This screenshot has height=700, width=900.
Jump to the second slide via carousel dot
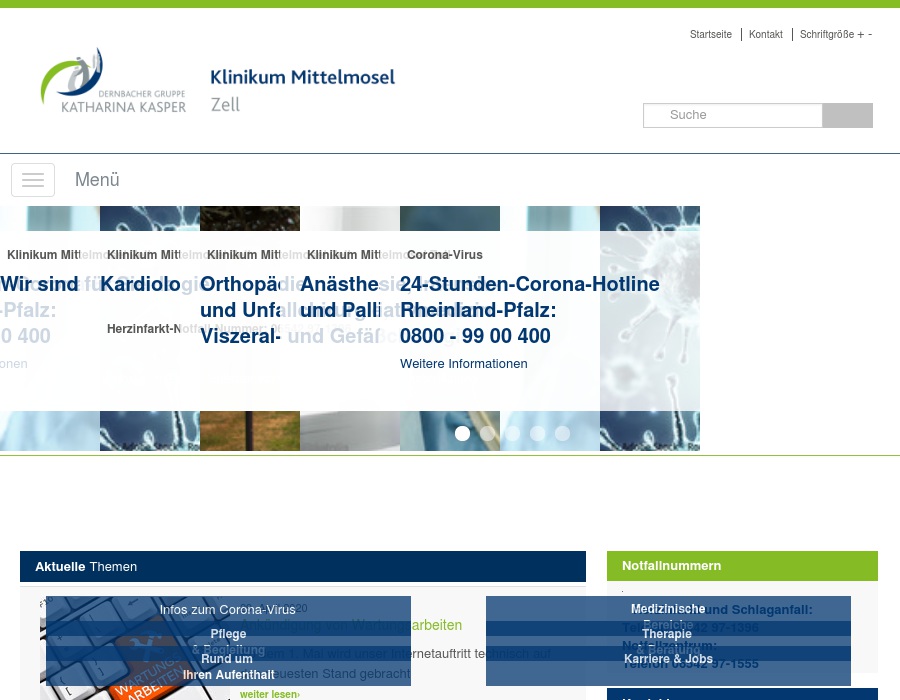pos(487,433)
